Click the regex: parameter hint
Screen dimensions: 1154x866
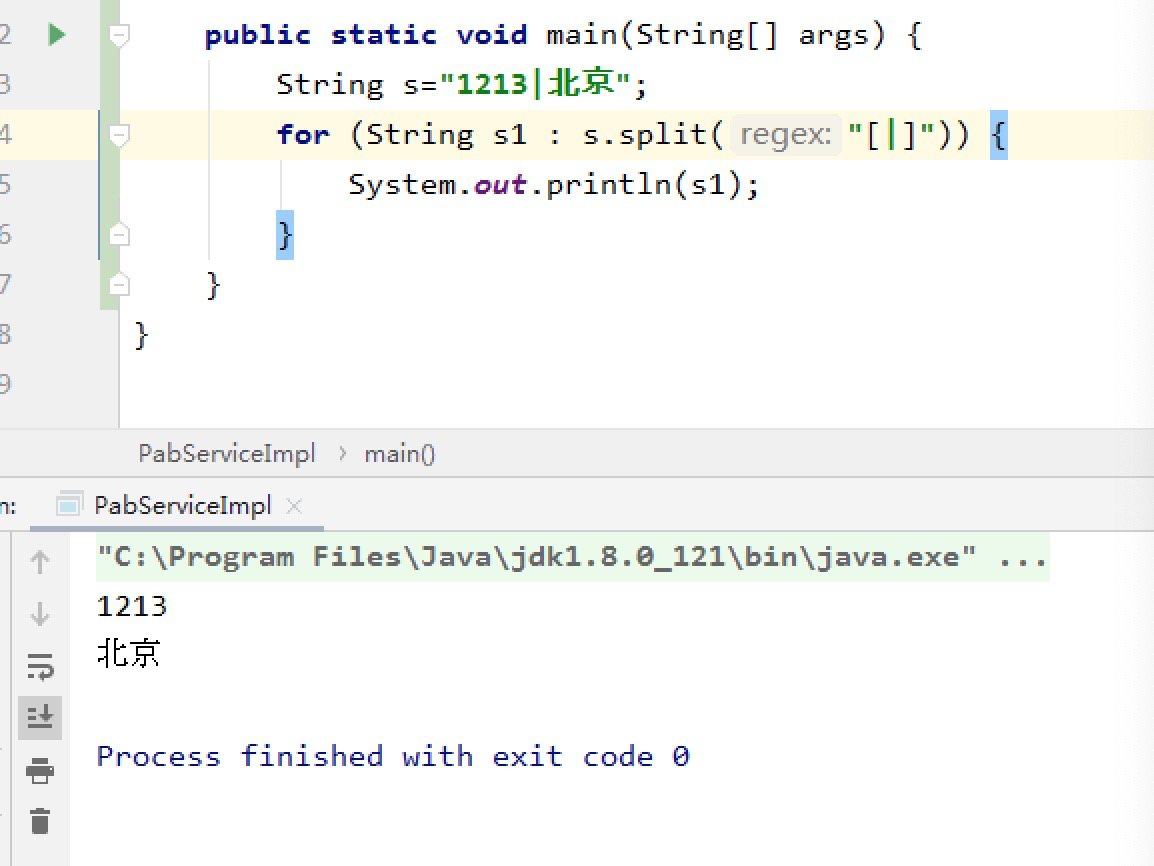point(785,135)
